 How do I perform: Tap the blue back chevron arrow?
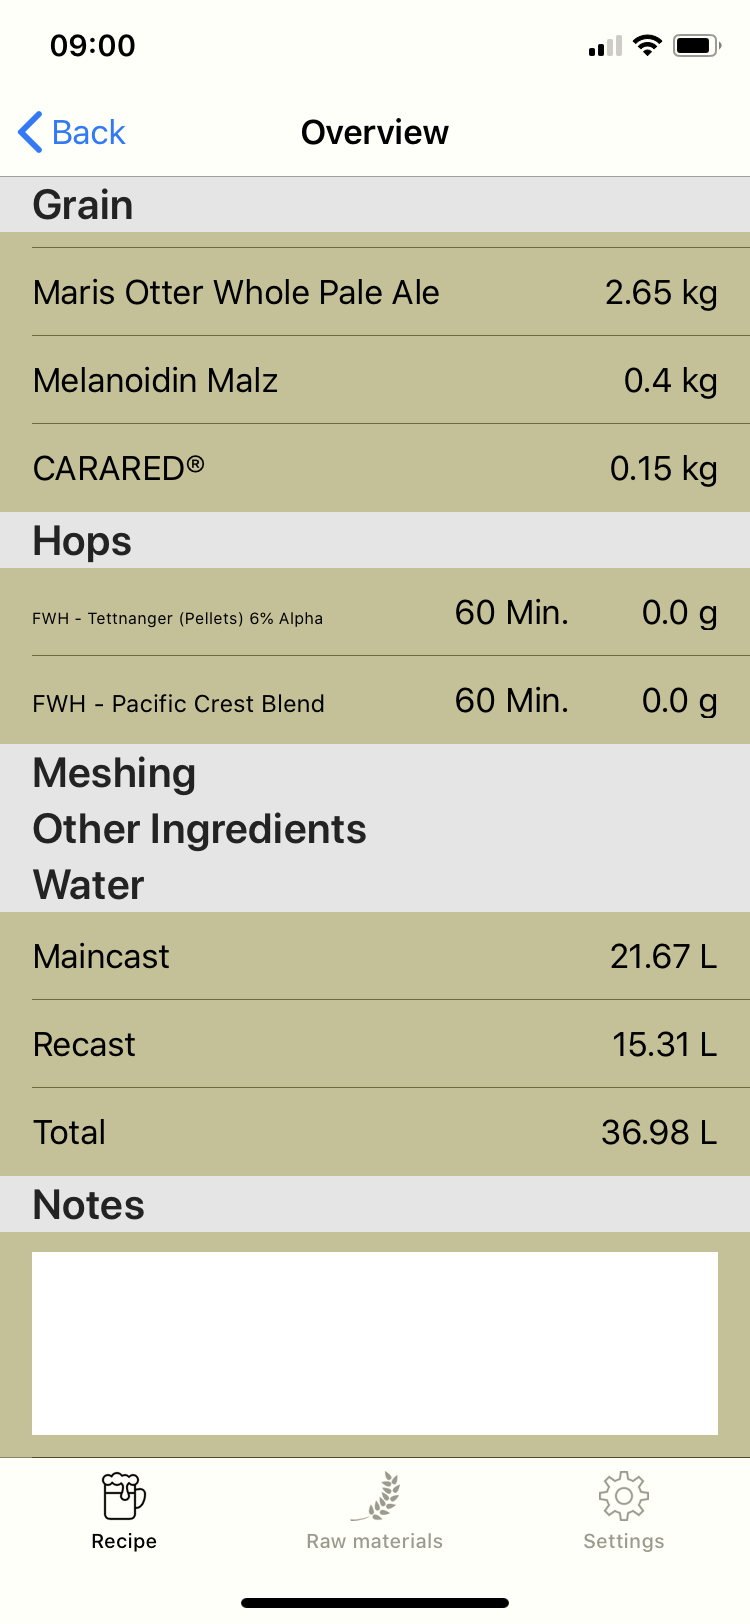[x=31, y=132]
